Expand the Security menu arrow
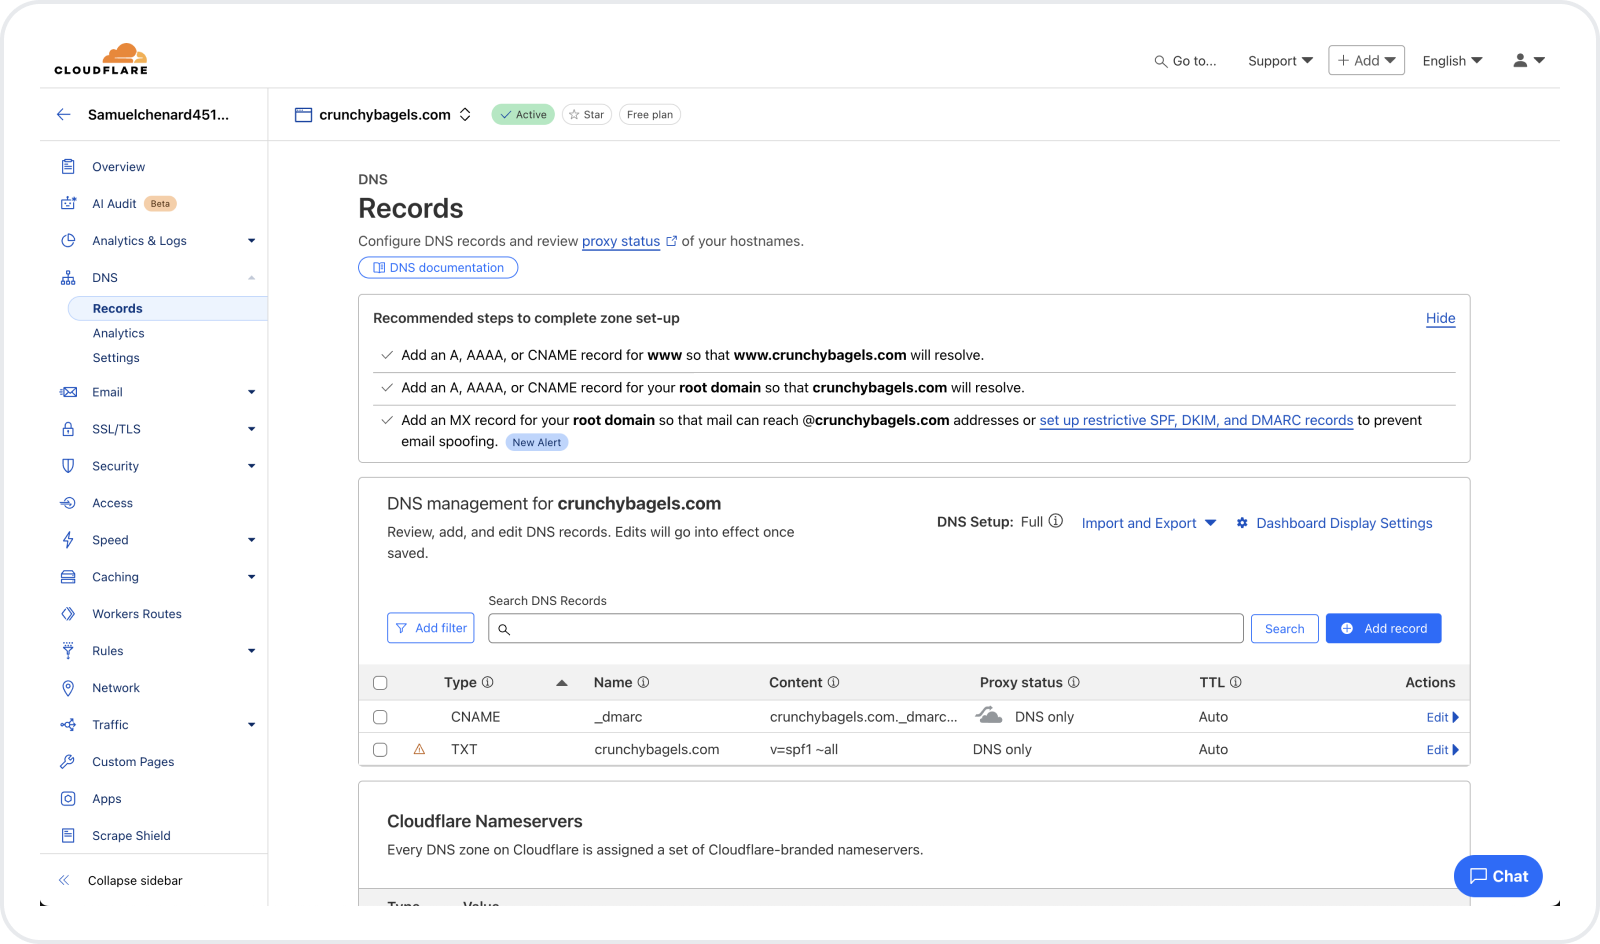This screenshot has height=944, width=1600. (x=252, y=466)
